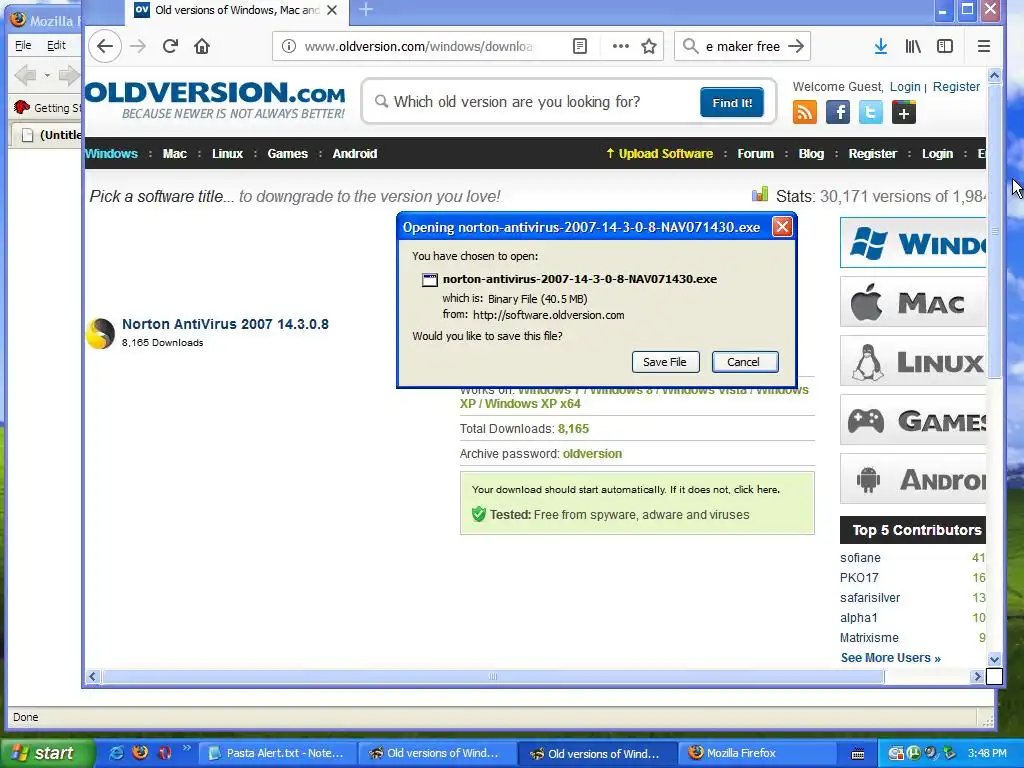Open the Firefox hamburger menu
Screen dimensions: 1024x768
pos(984,46)
